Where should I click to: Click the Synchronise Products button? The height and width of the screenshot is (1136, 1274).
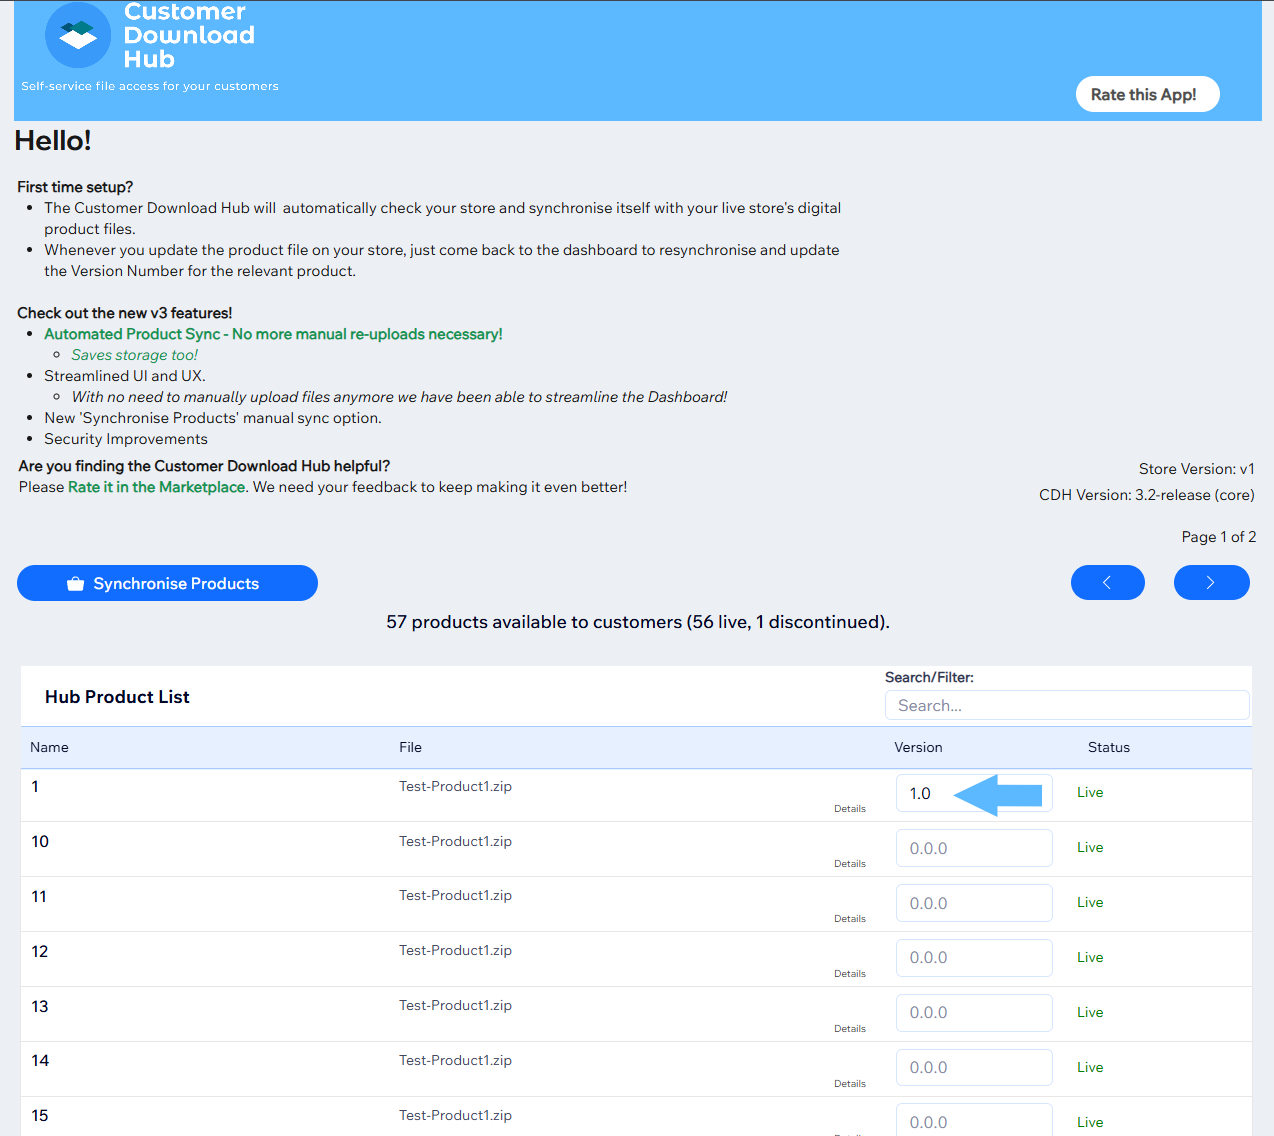point(167,583)
